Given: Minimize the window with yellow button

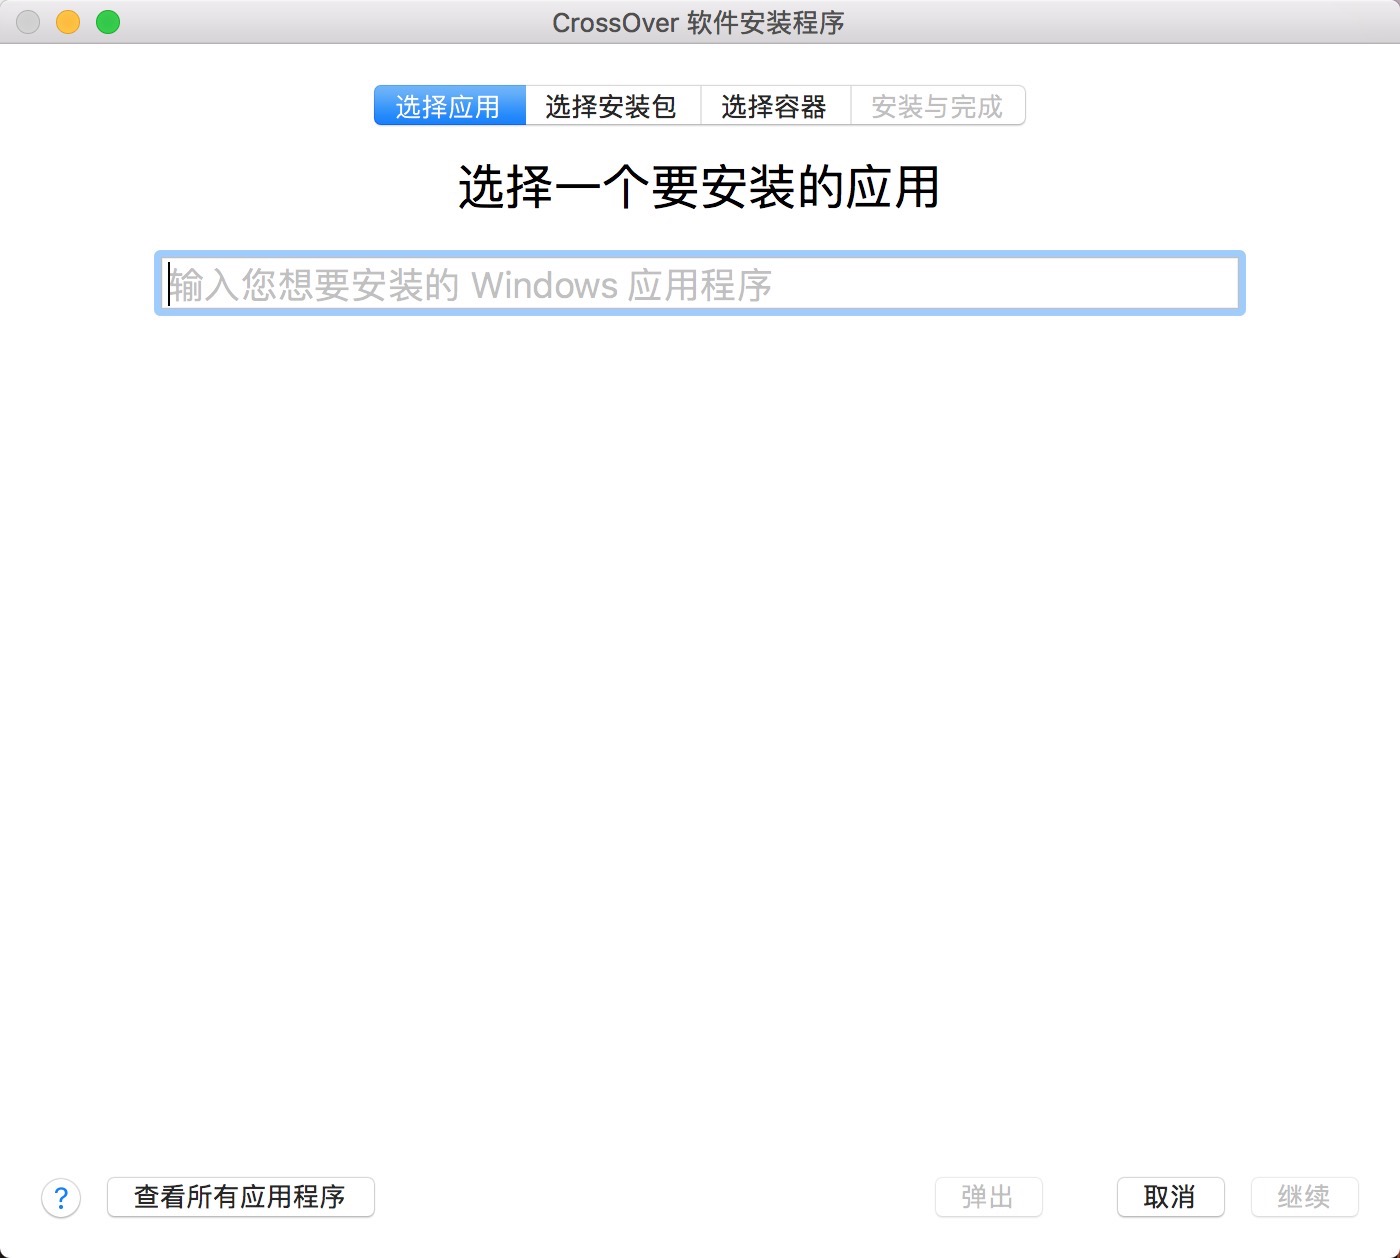Looking at the screenshot, I should pyautogui.click(x=68, y=22).
